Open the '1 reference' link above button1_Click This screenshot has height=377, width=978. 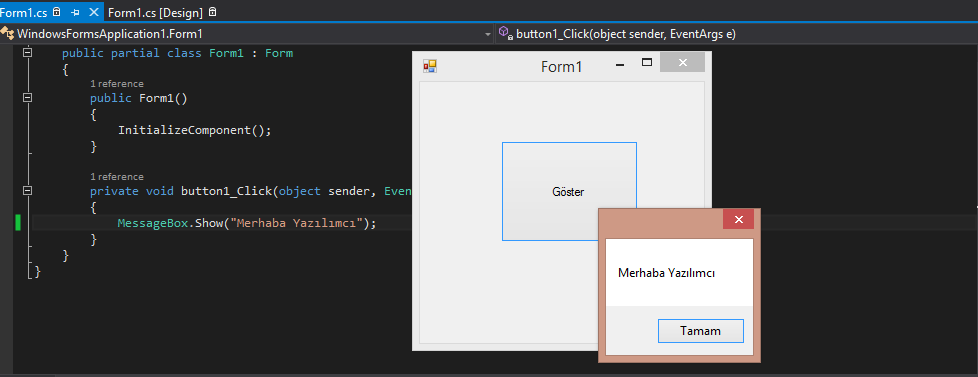(x=117, y=177)
